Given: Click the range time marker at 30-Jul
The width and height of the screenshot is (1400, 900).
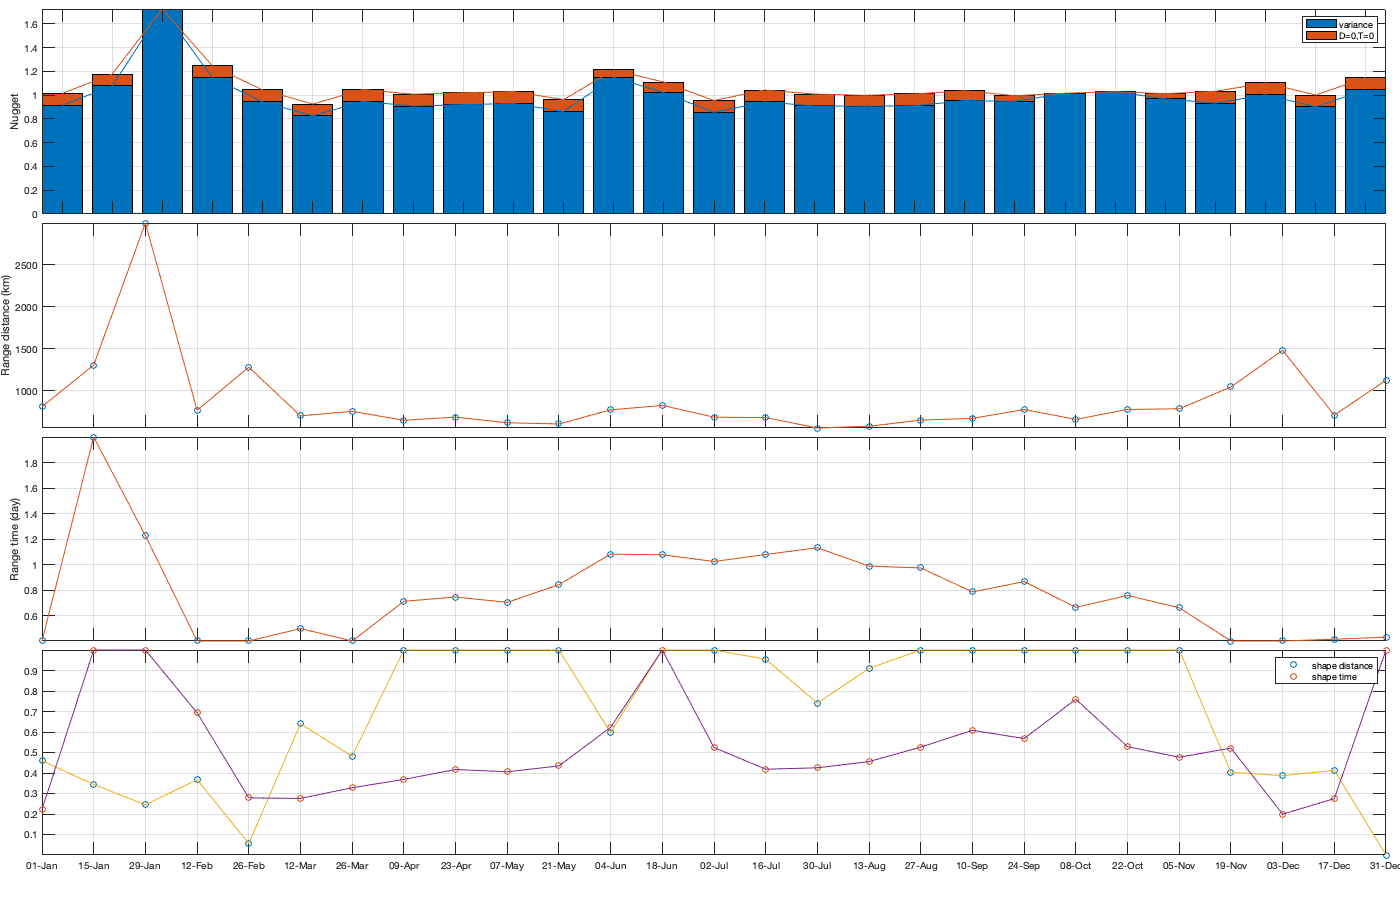Looking at the screenshot, I should pyautogui.click(x=817, y=548).
